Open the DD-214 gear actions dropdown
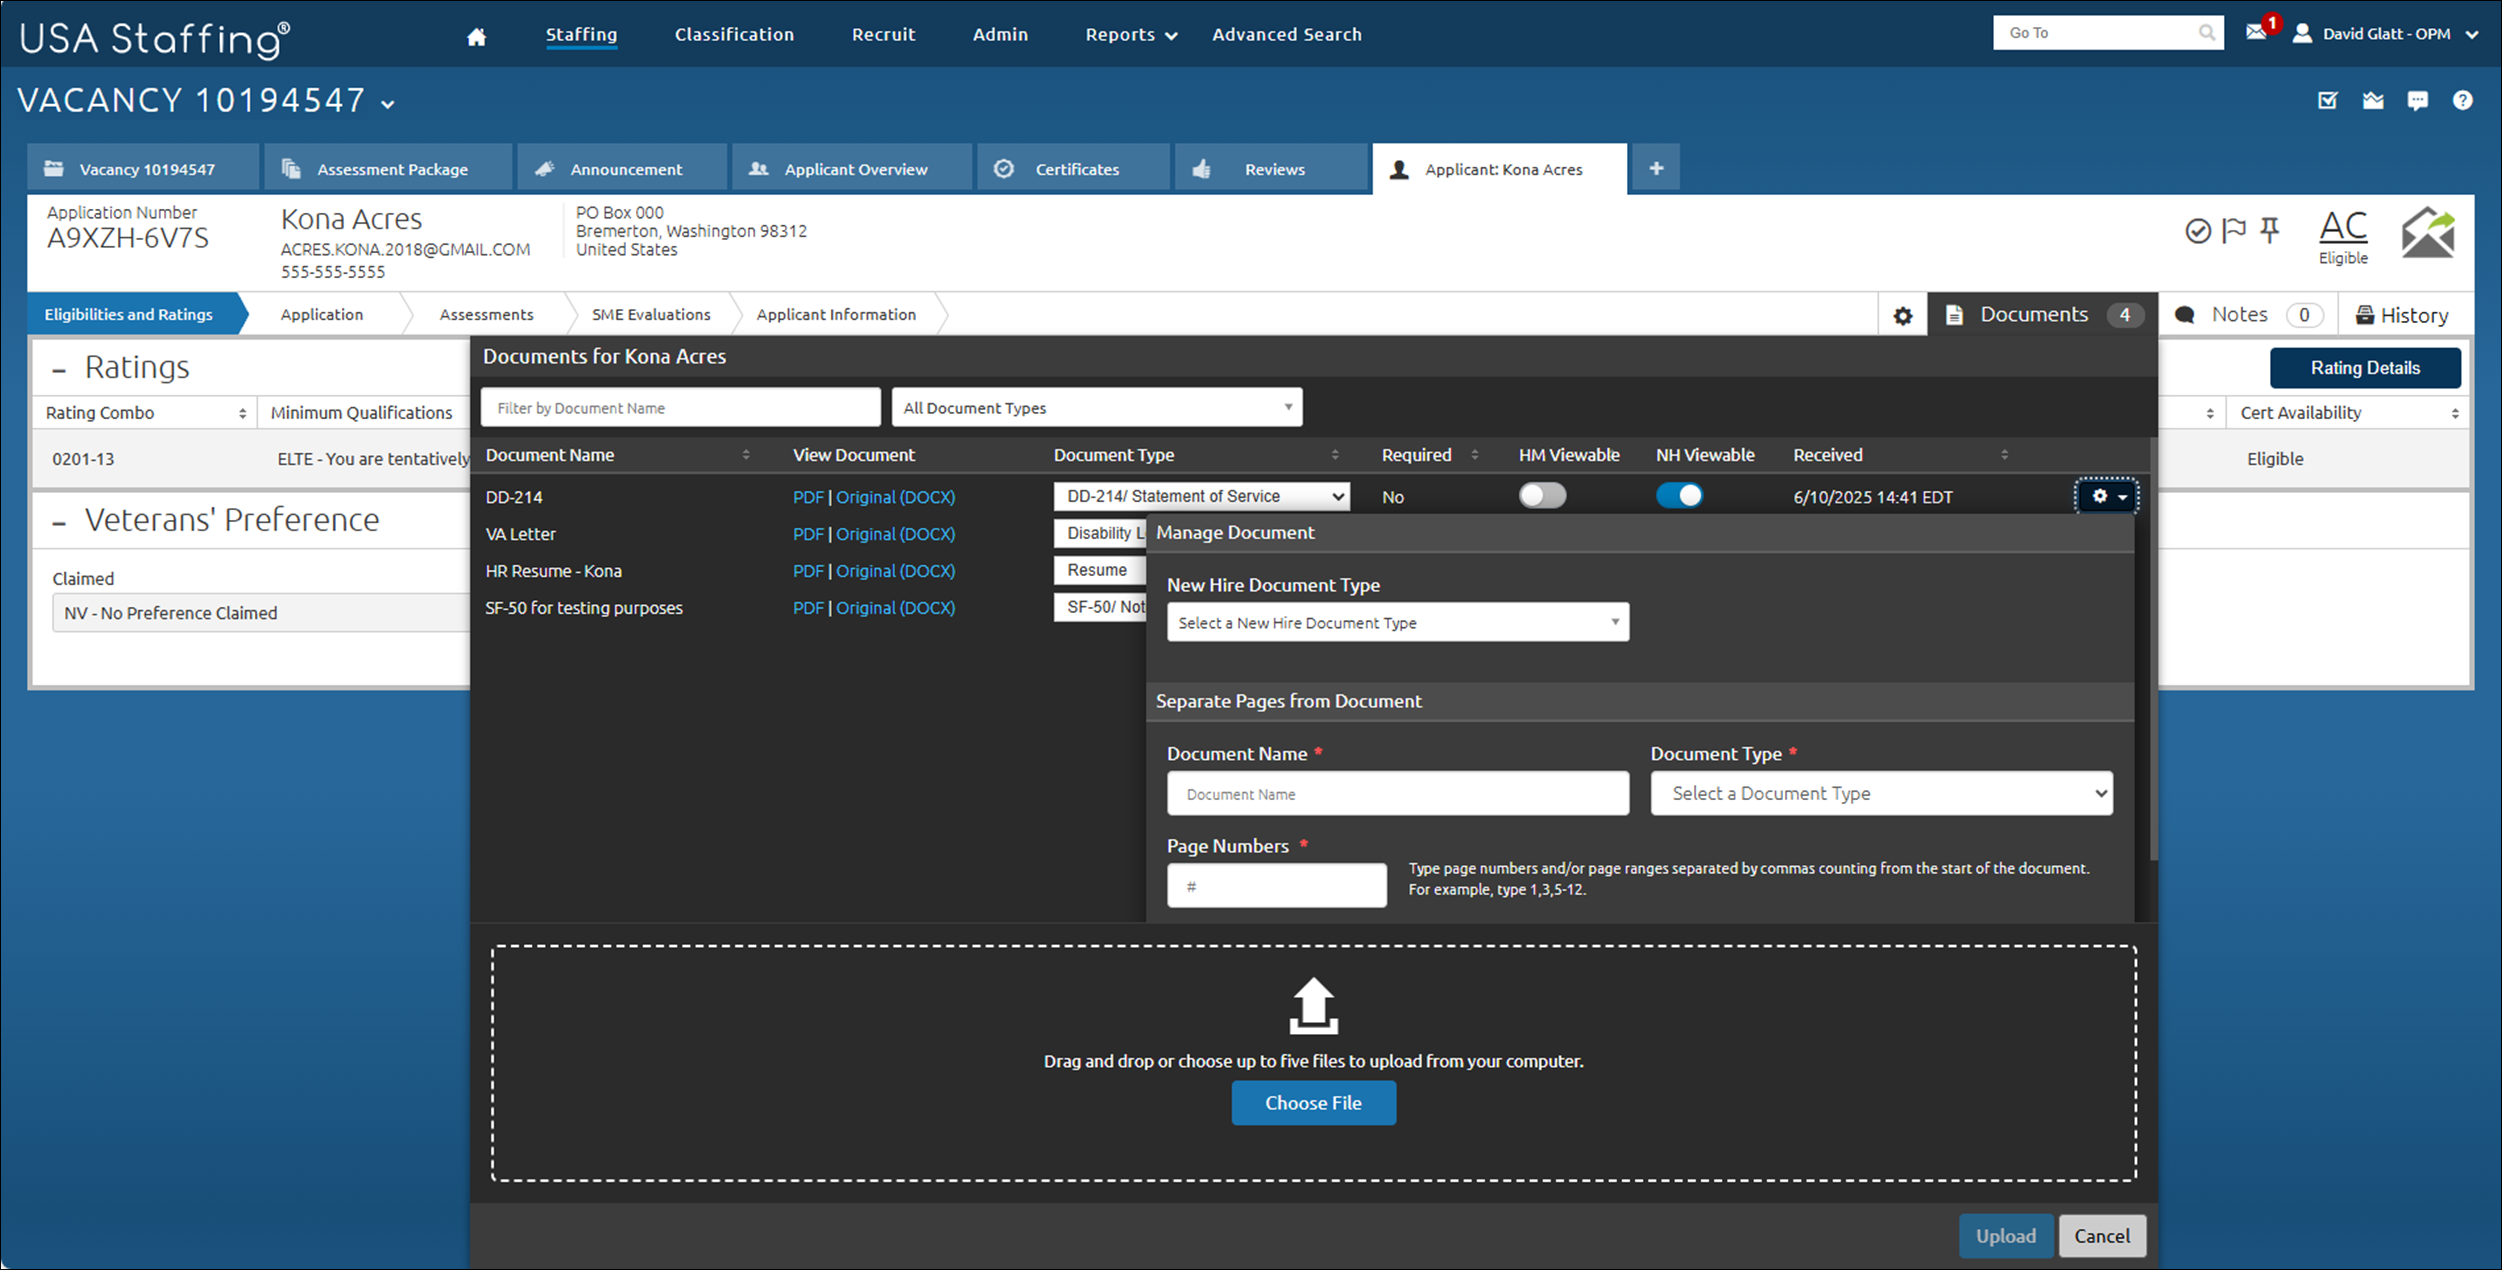This screenshot has width=2502, height=1270. click(x=2107, y=497)
